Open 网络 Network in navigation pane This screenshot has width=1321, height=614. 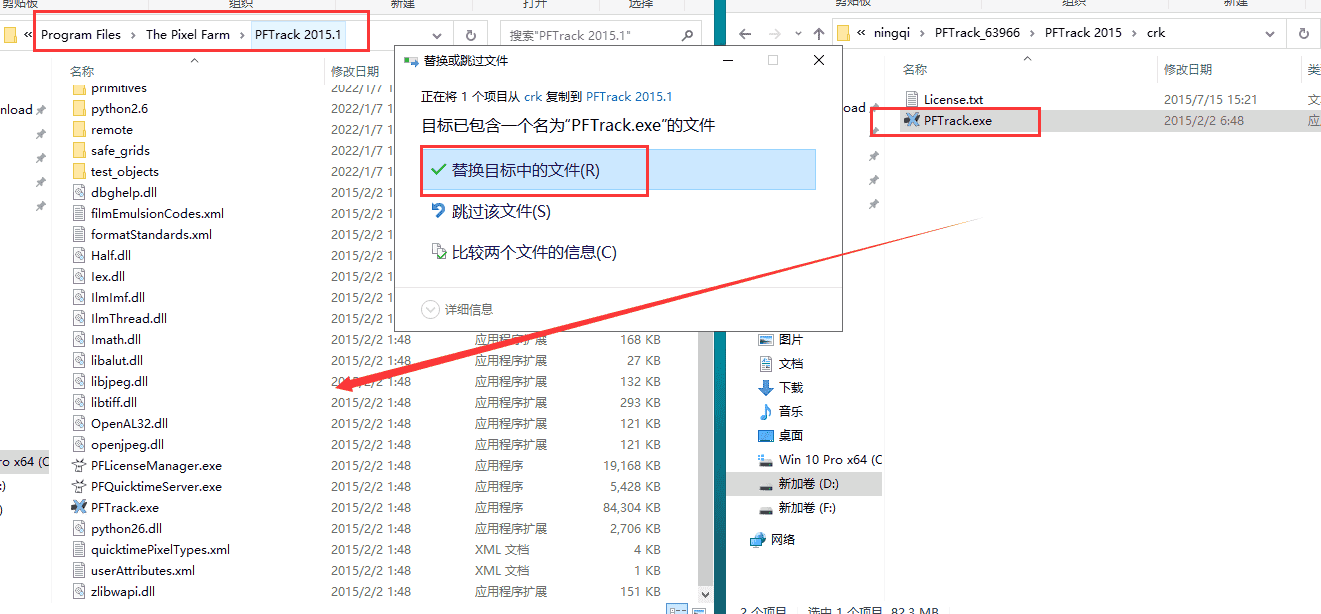coord(773,540)
